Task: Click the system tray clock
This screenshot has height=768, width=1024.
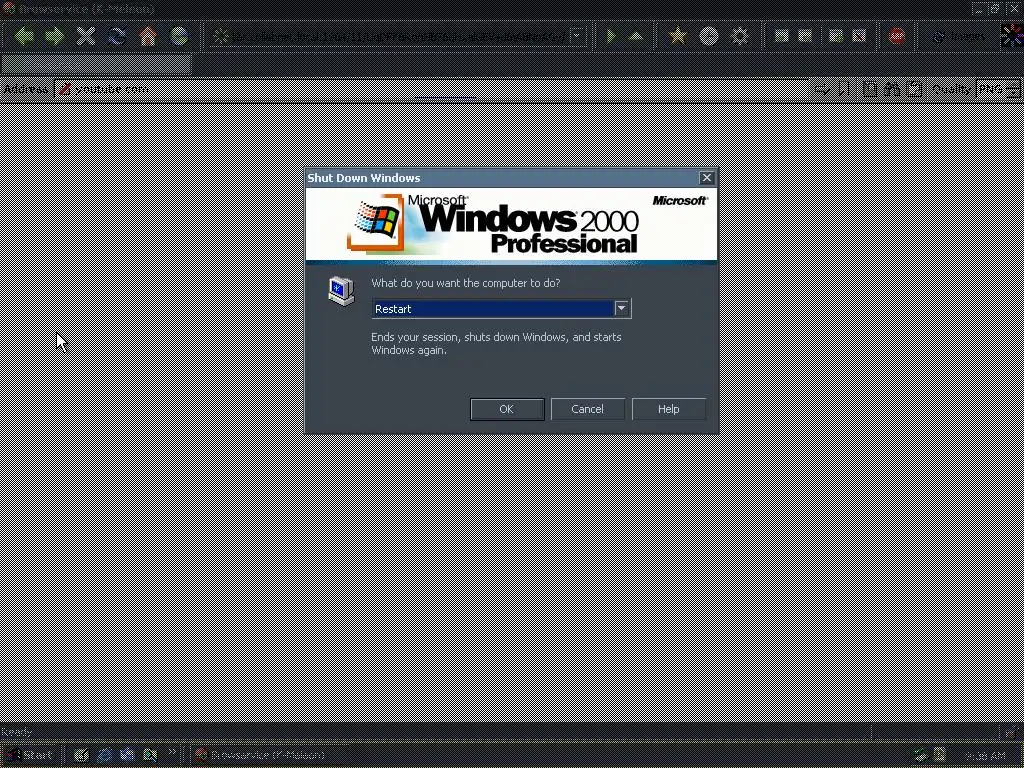Action: (x=985, y=756)
